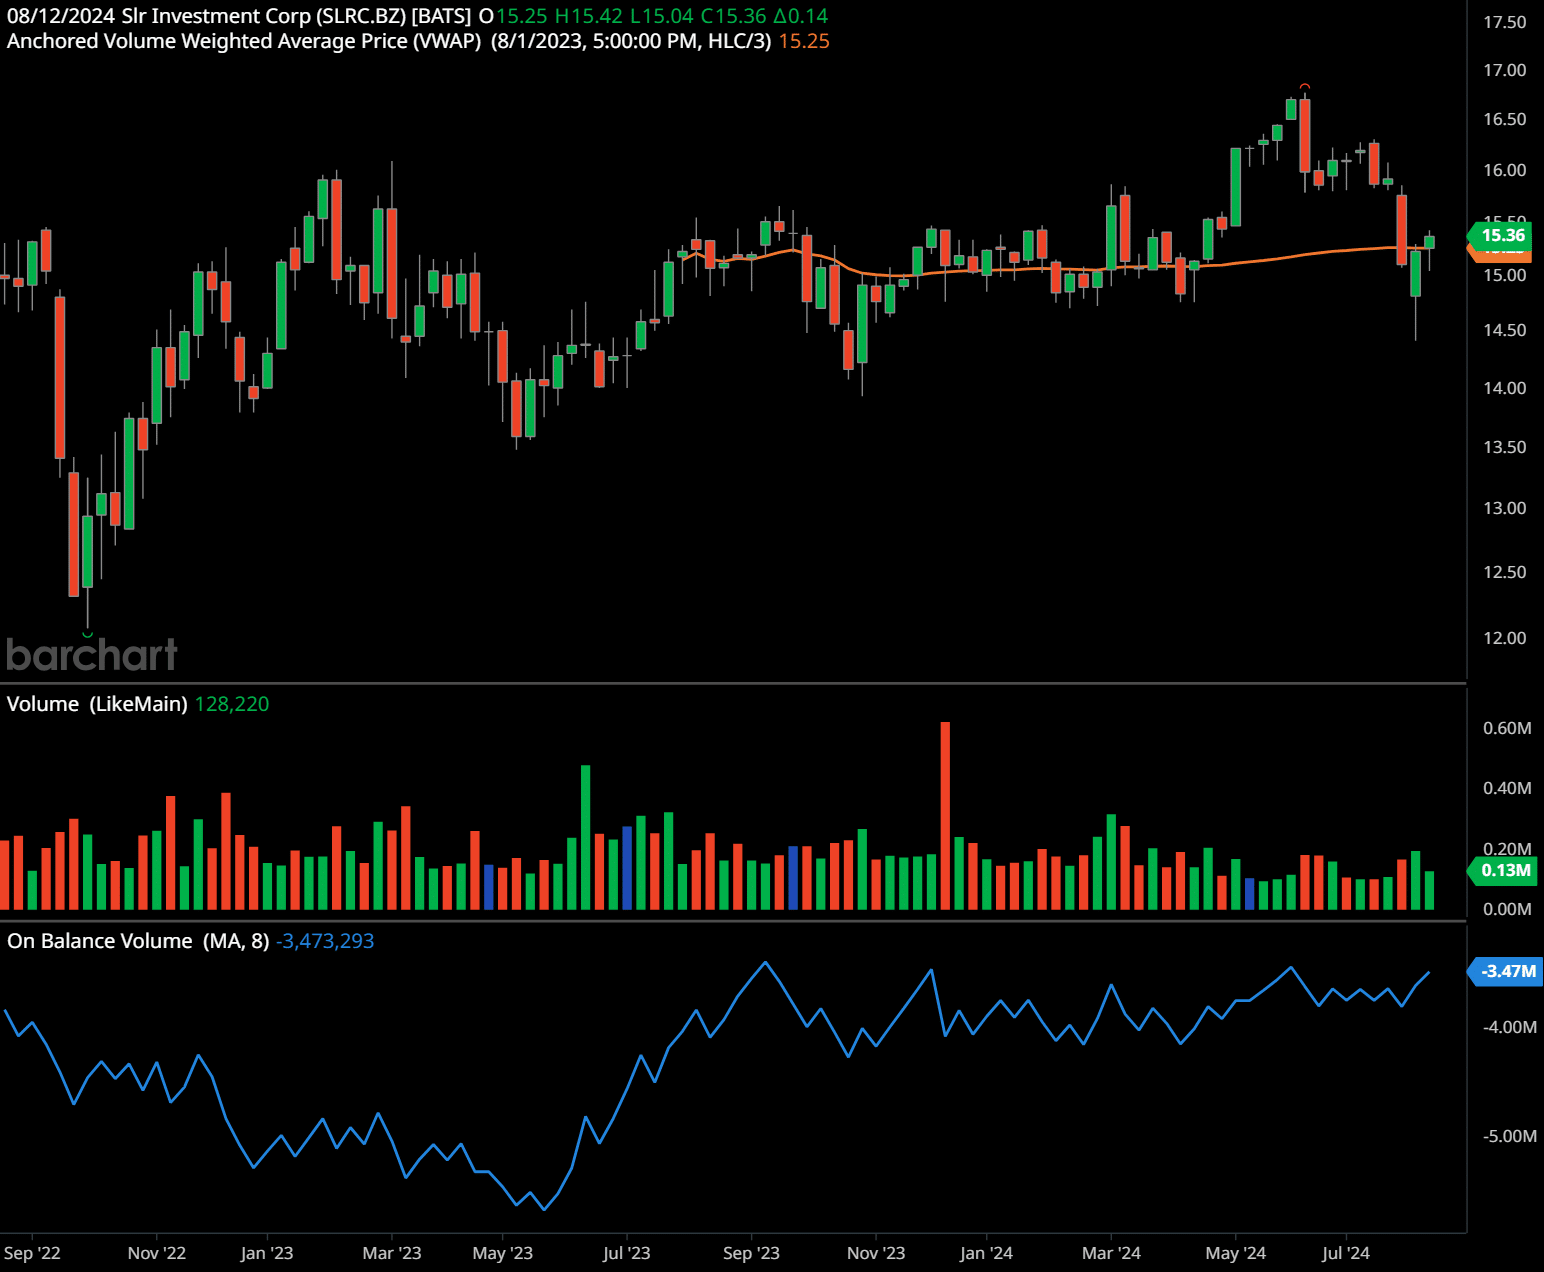
Task: Click the Nov '23 date axis label
Action: point(876,1253)
